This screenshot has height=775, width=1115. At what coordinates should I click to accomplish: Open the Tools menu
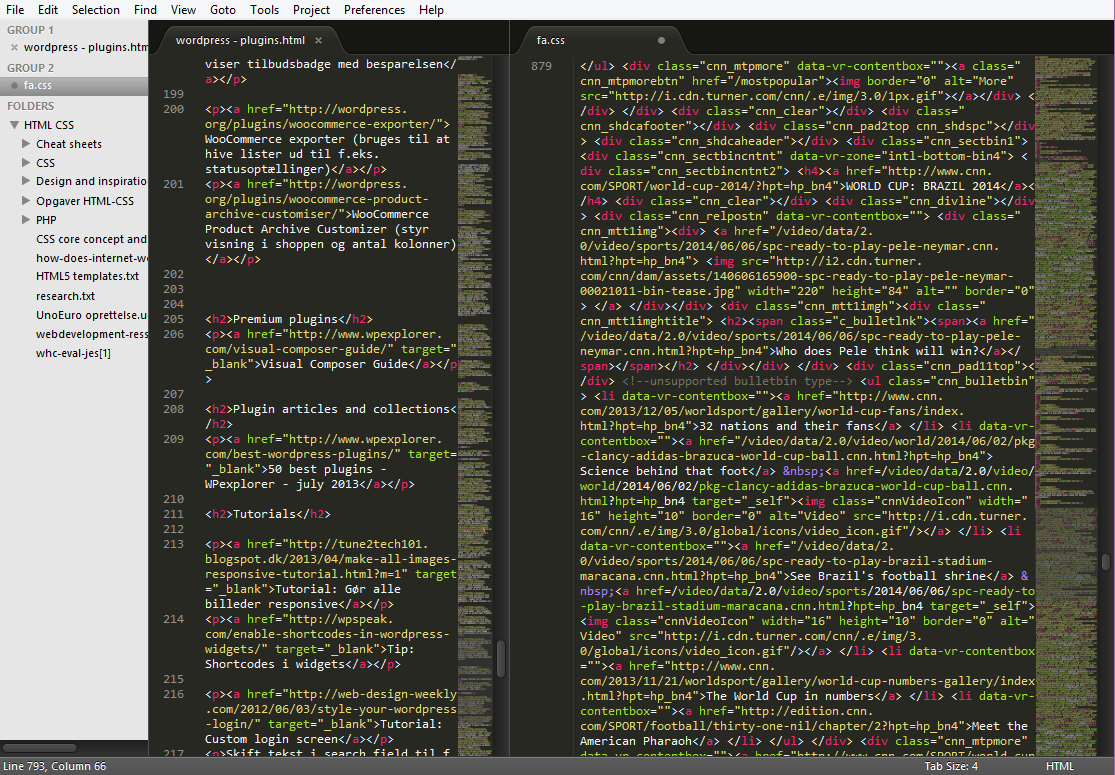point(265,10)
